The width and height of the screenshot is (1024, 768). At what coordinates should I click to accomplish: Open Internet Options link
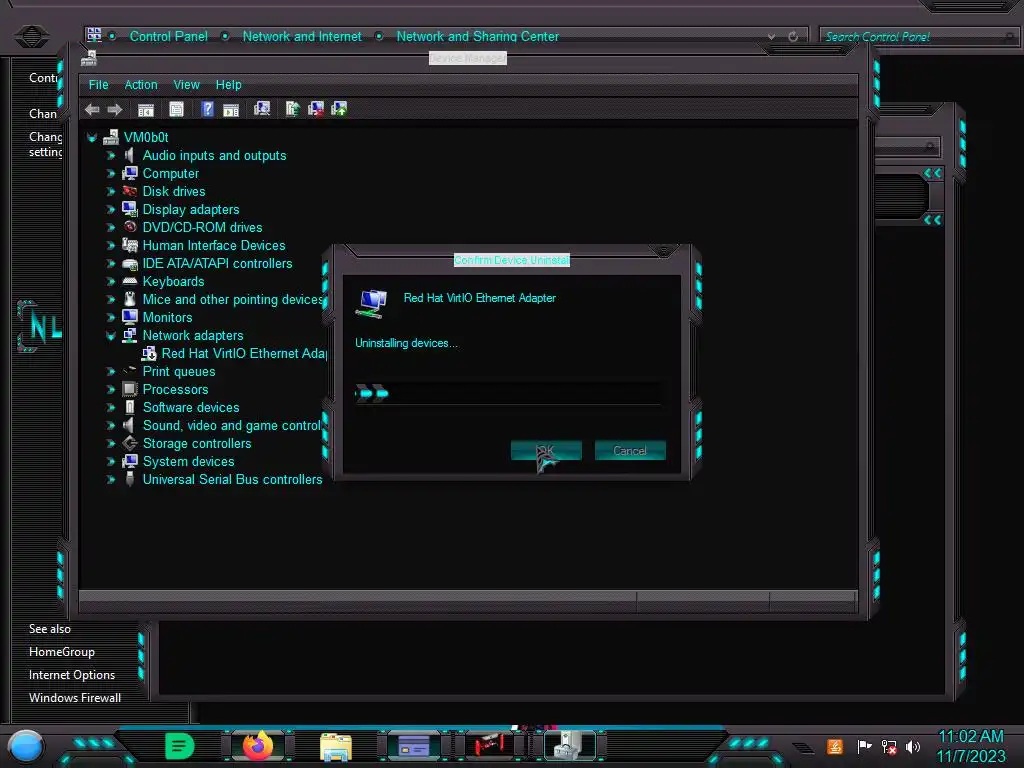pyautogui.click(x=72, y=675)
